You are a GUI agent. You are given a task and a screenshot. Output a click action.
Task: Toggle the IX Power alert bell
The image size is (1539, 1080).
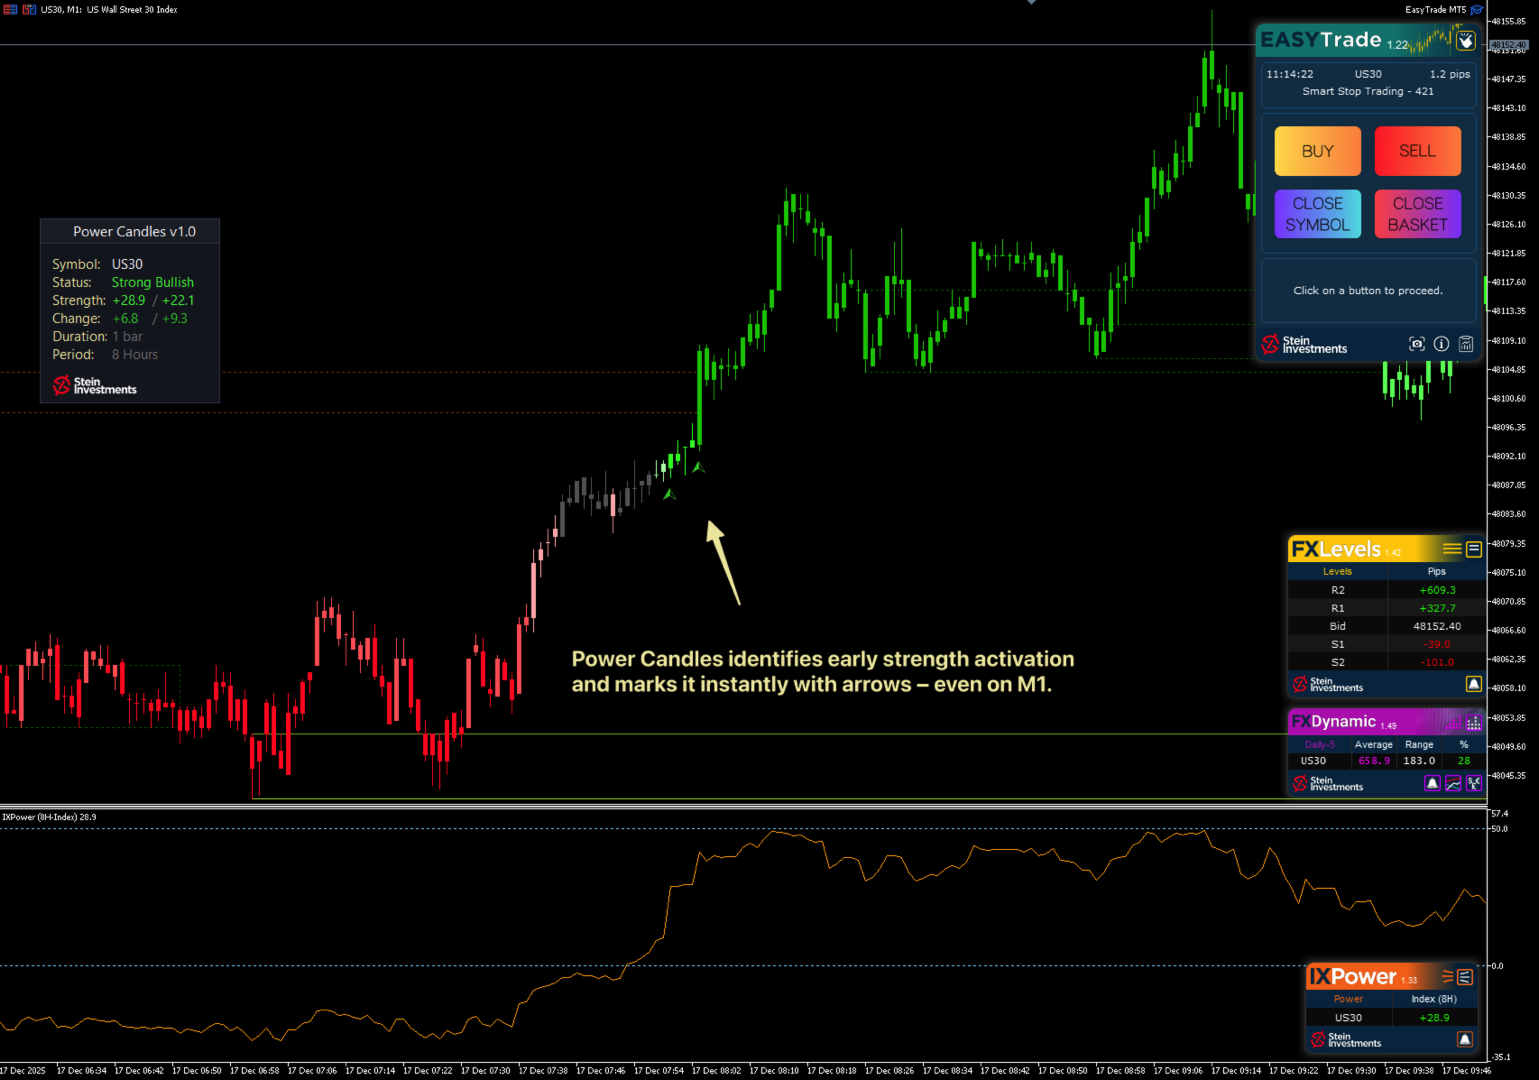click(x=1465, y=1040)
